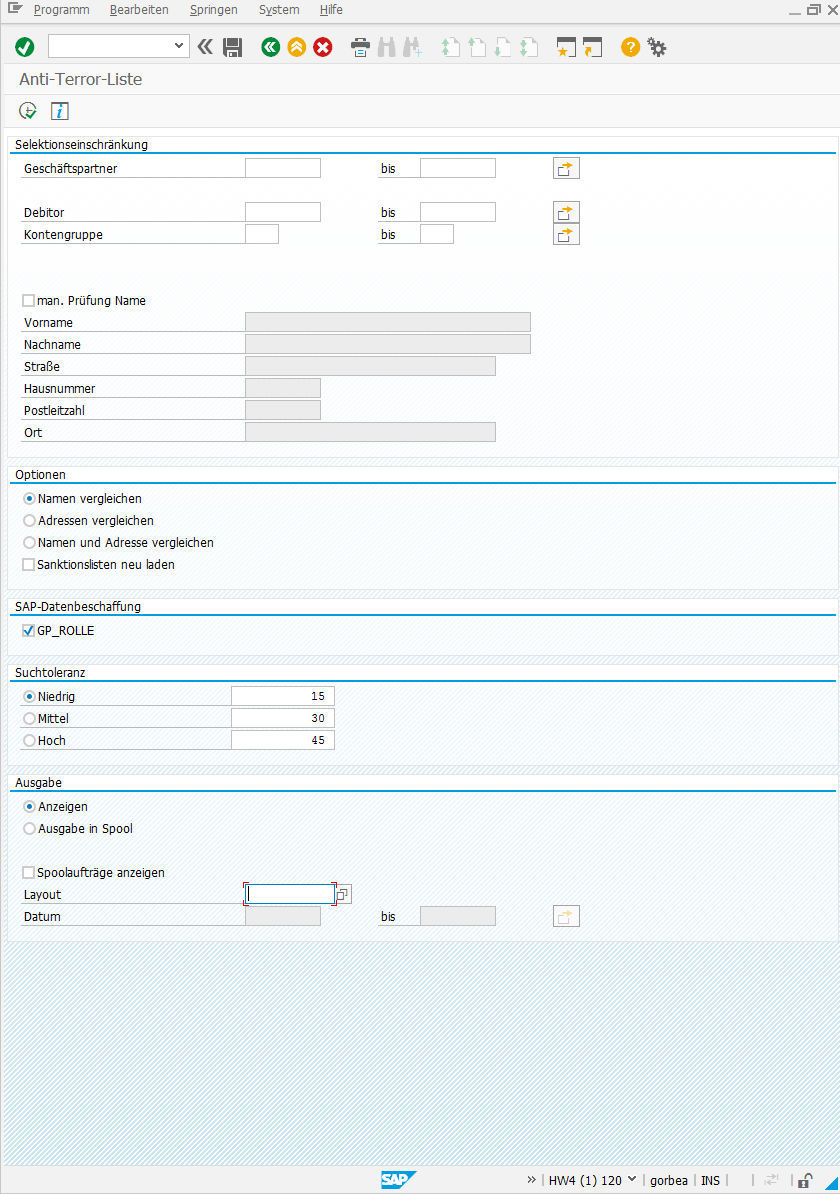Image resolution: width=840 pixels, height=1194 pixels.
Task: Open the HW4 system dropdown in status bar
Action: [x=633, y=1180]
